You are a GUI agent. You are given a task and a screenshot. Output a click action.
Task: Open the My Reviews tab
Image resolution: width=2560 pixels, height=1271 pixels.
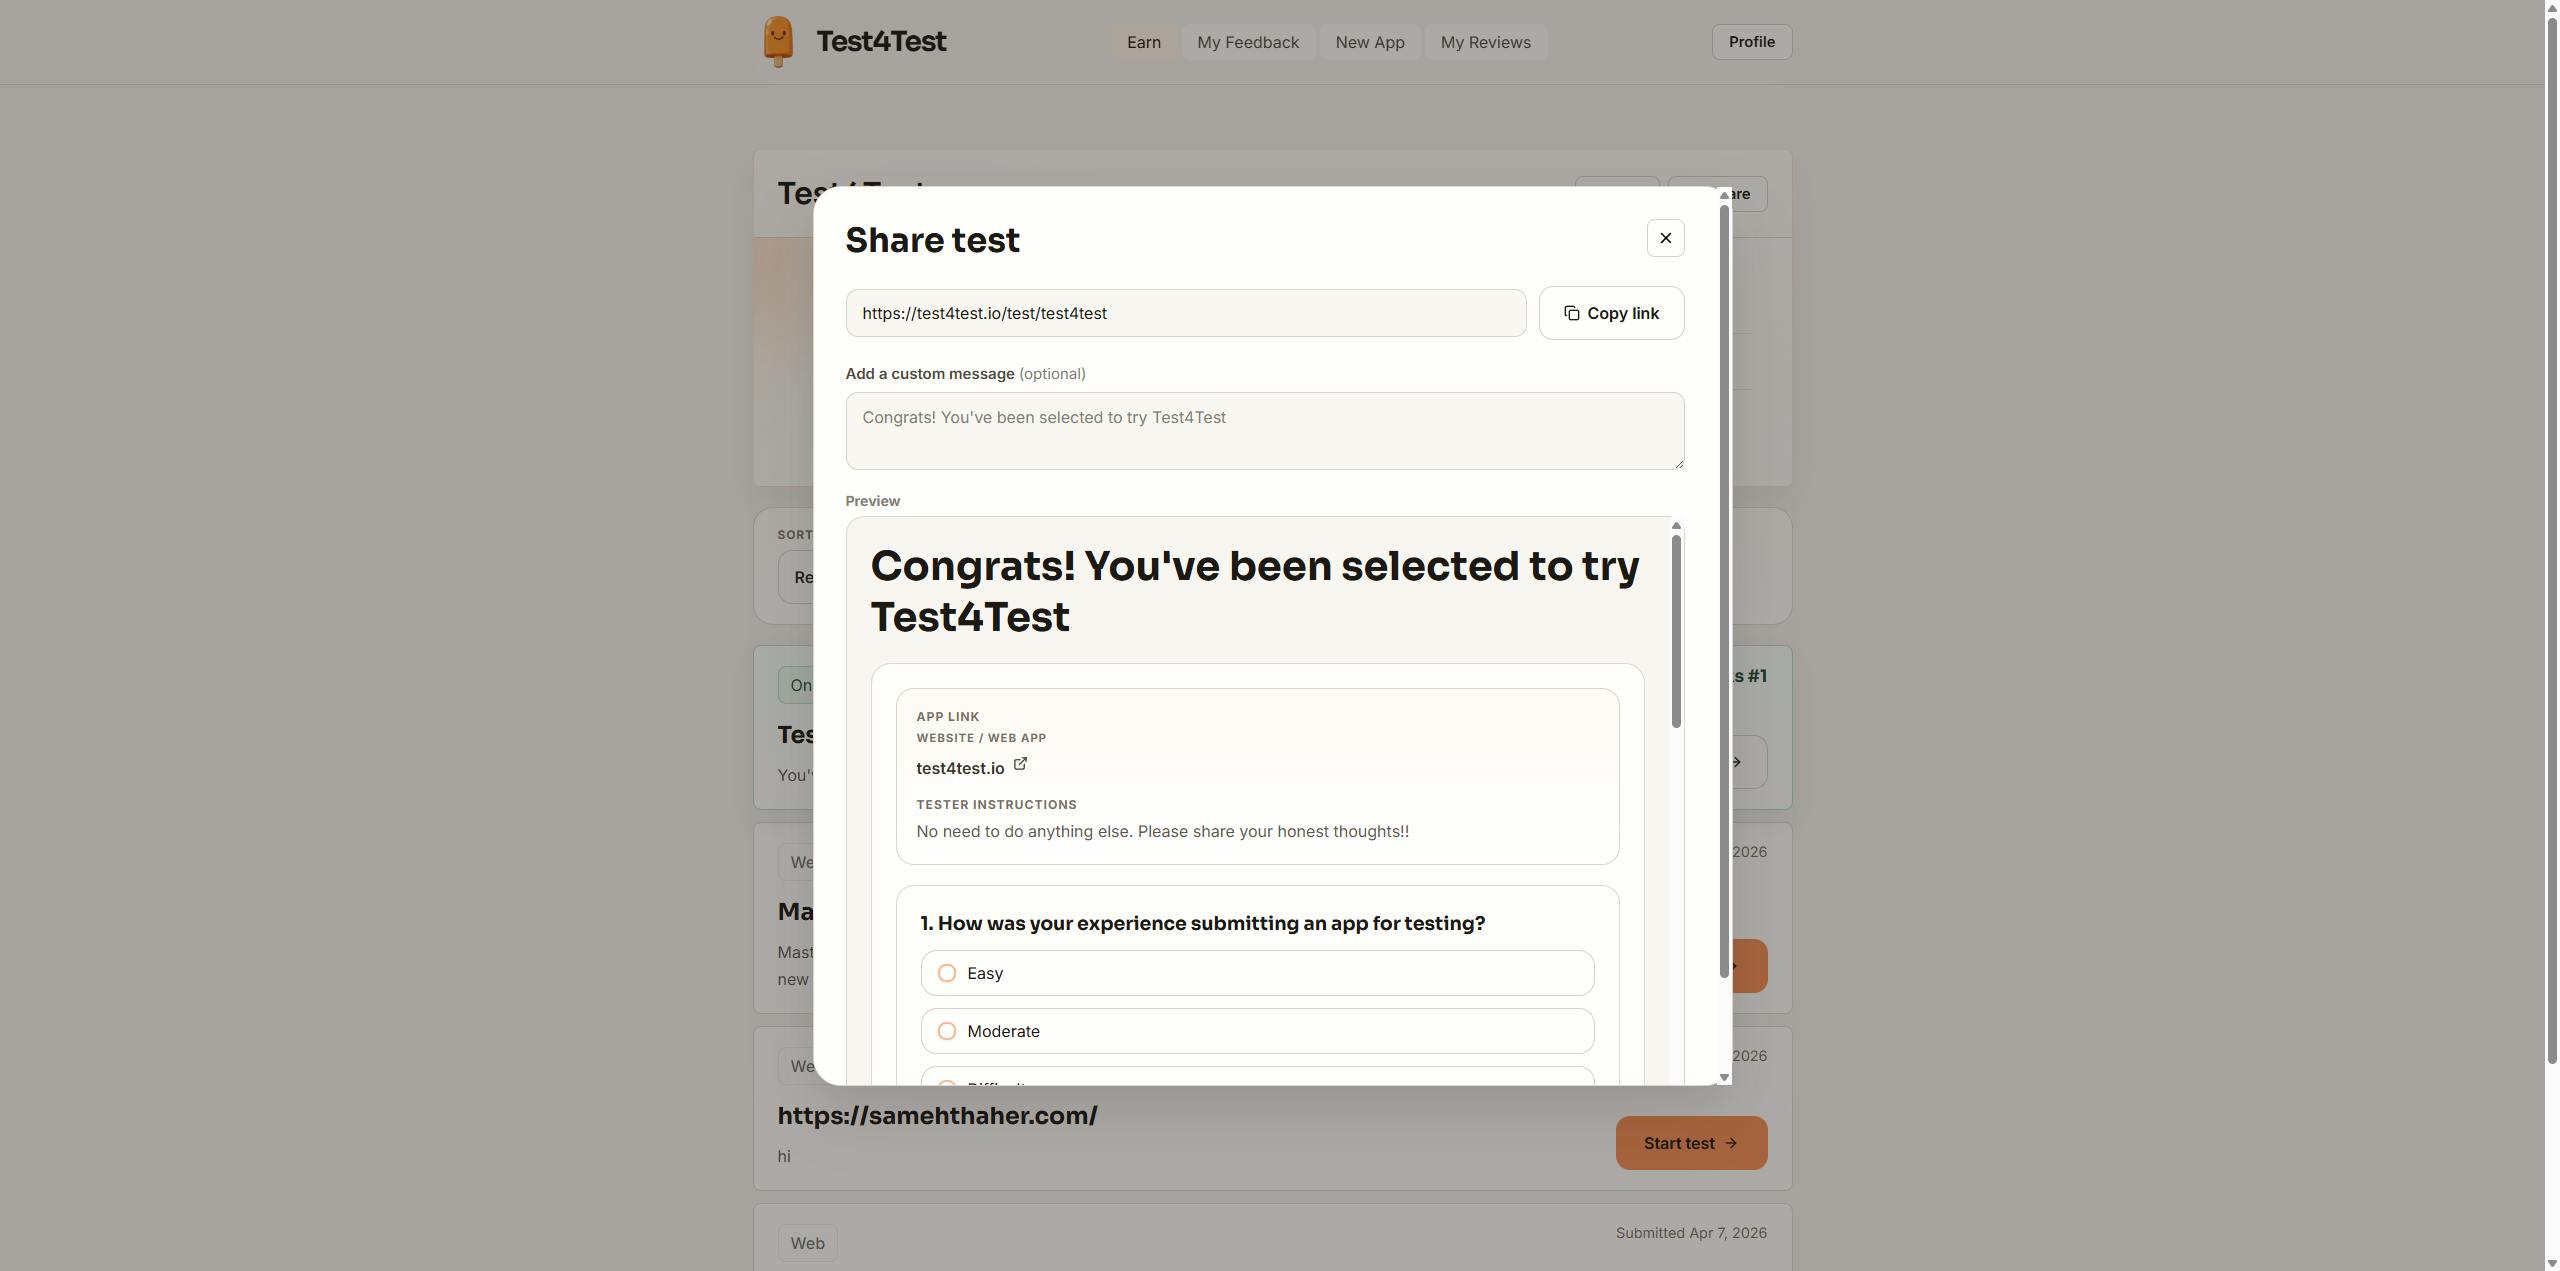click(1485, 42)
